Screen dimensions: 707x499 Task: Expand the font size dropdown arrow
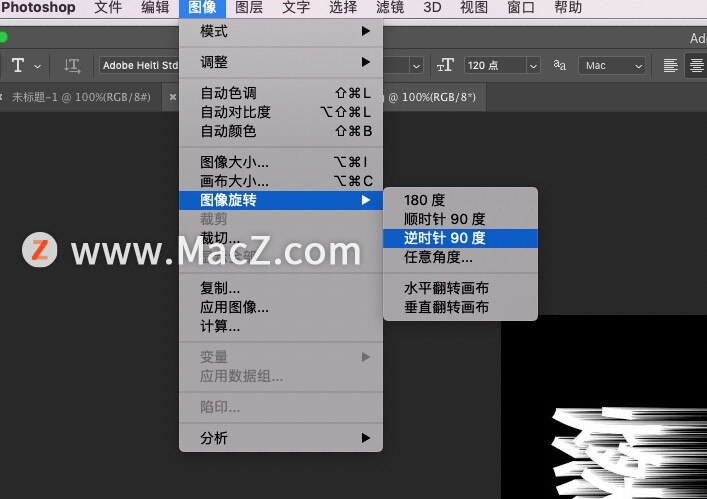point(533,66)
